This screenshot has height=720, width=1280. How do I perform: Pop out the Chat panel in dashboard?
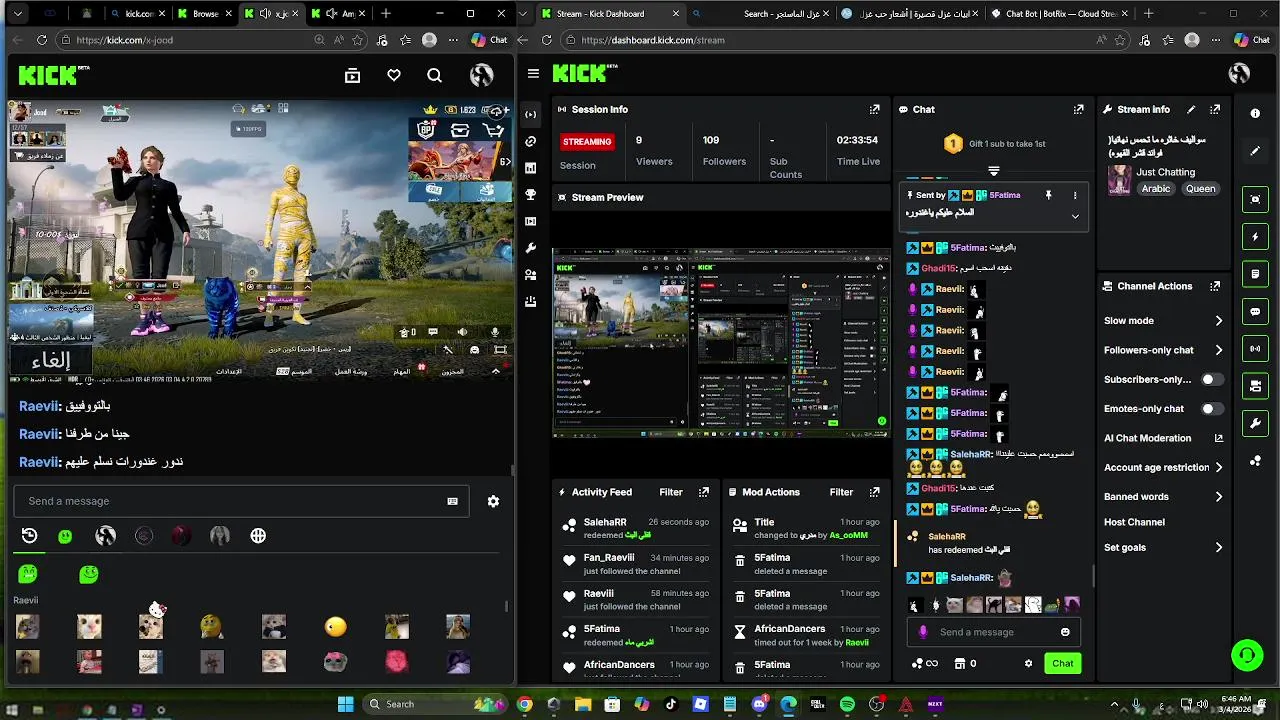pyautogui.click(x=1078, y=109)
